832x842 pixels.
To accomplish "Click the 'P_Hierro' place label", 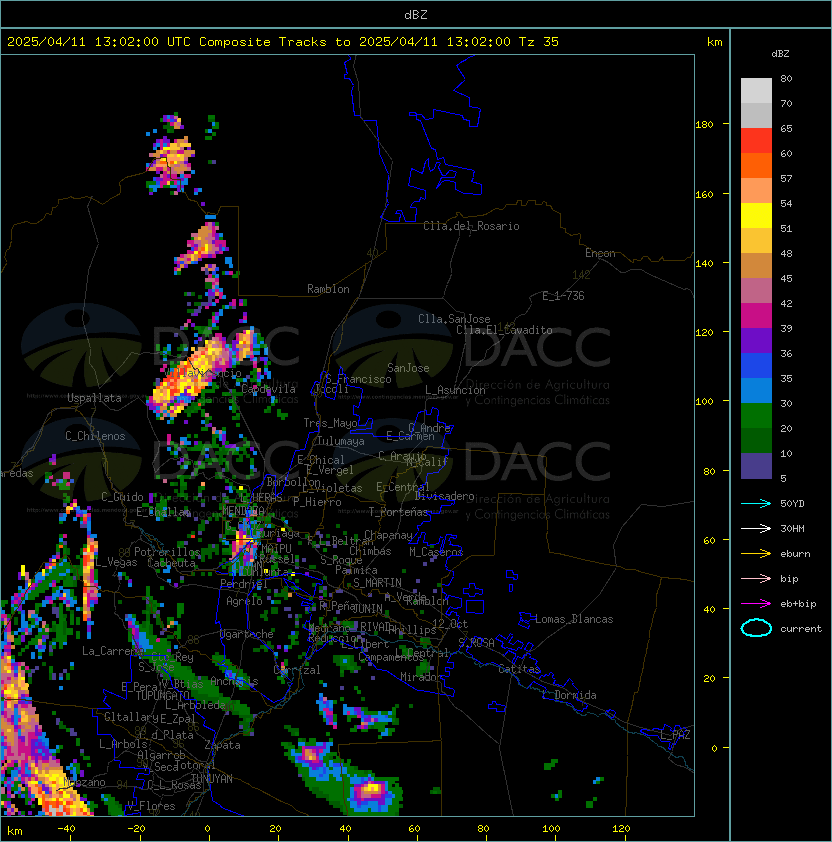I will pos(317,502).
